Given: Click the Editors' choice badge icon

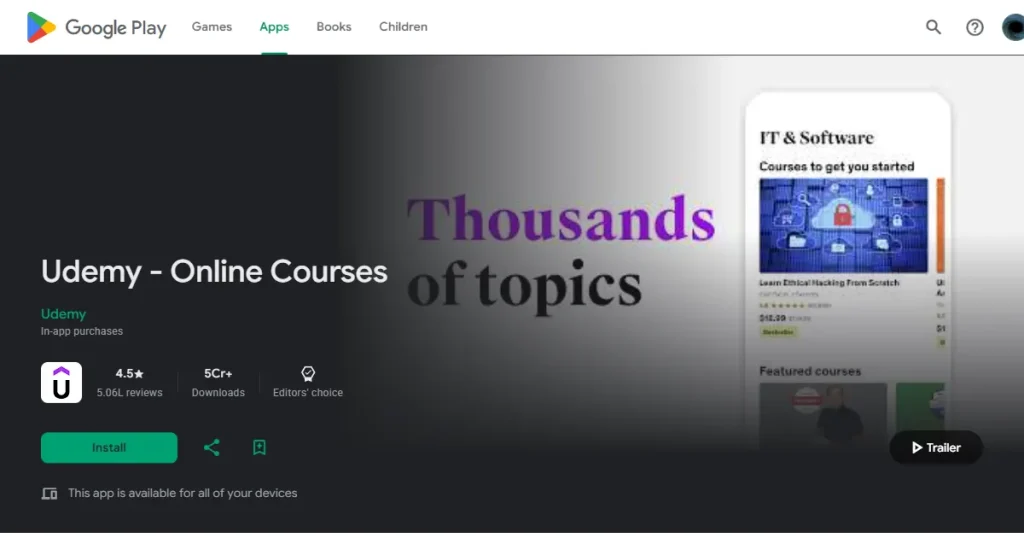Looking at the screenshot, I should [308, 373].
